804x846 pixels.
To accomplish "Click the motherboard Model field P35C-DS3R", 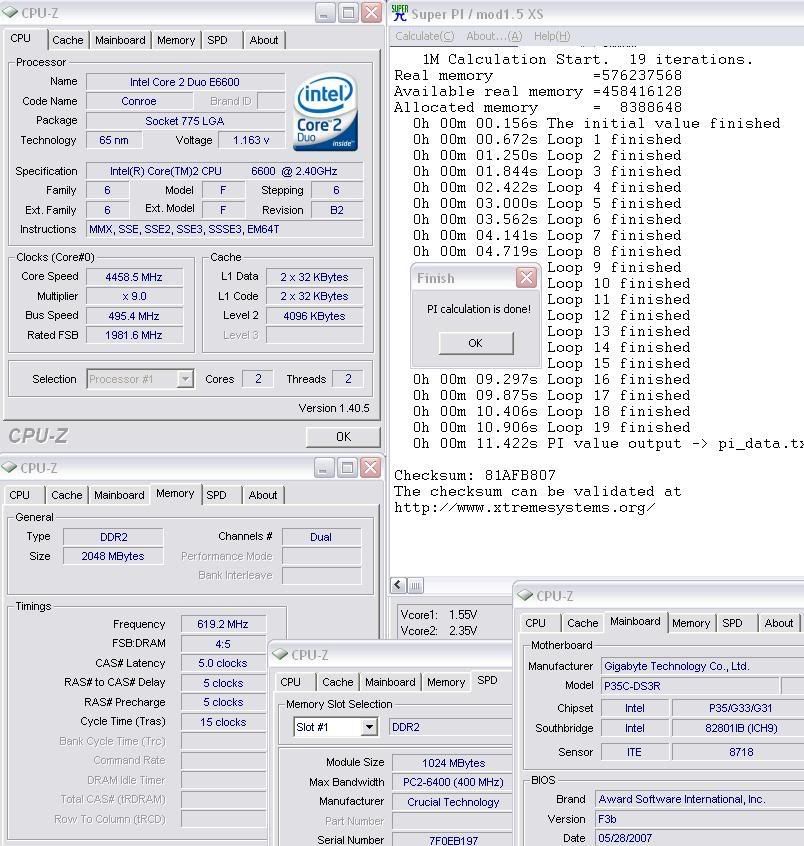I will 690,686.
